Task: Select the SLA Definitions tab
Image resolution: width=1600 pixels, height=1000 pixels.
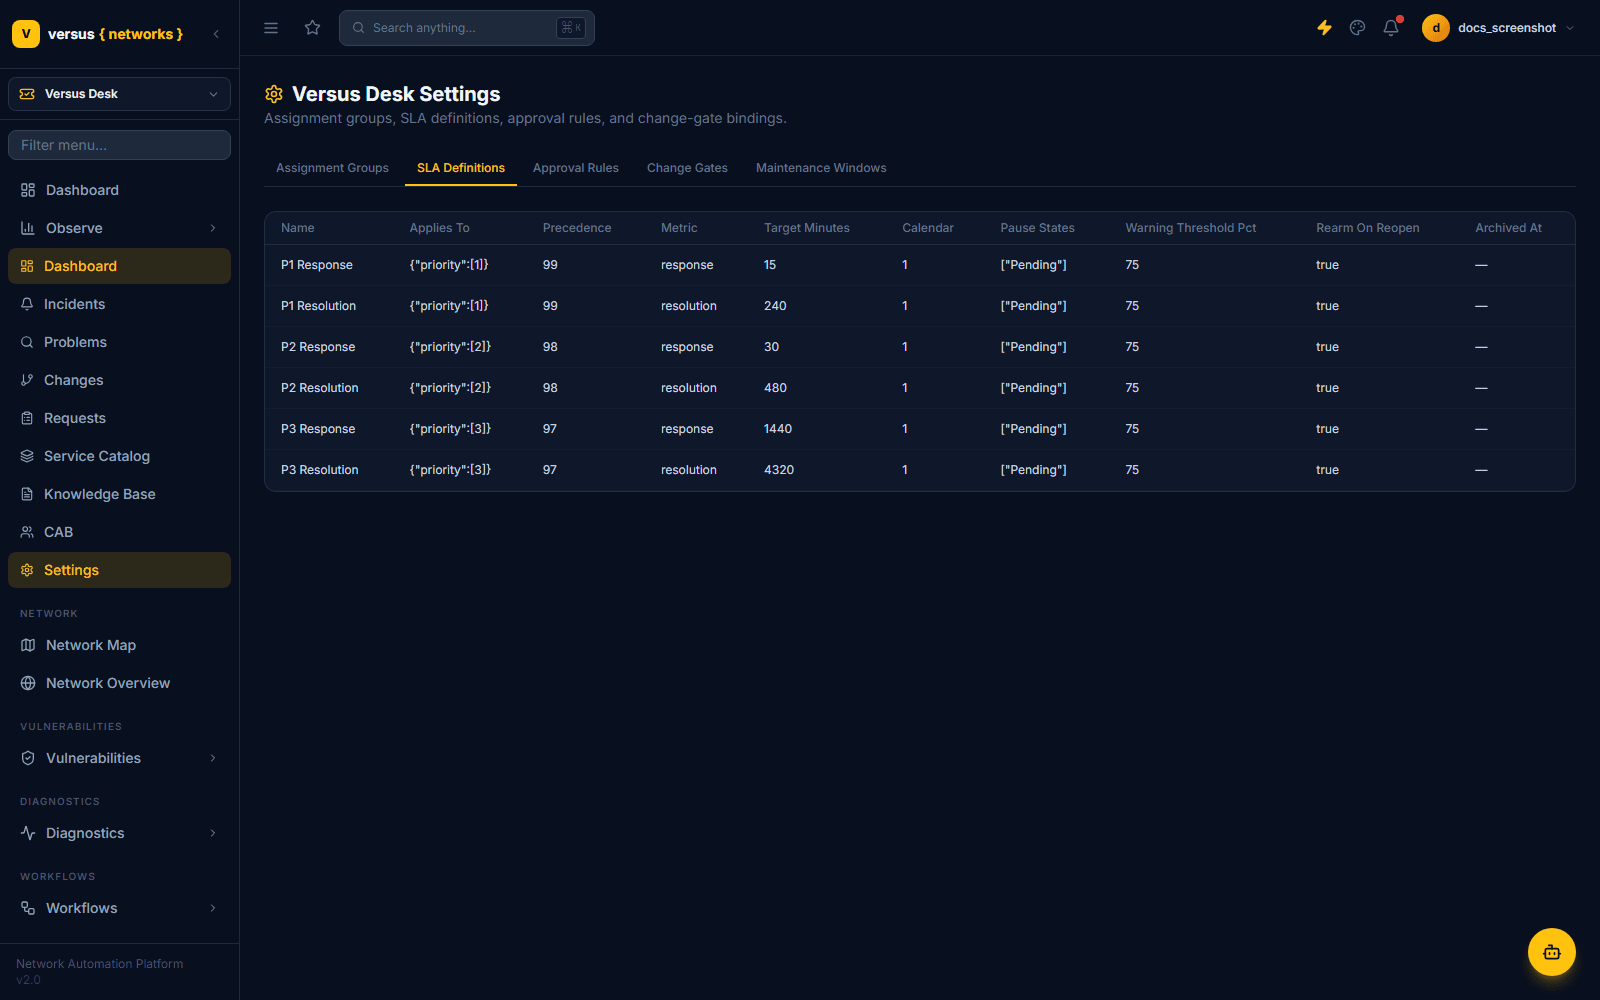Action: pyautogui.click(x=461, y=168)
